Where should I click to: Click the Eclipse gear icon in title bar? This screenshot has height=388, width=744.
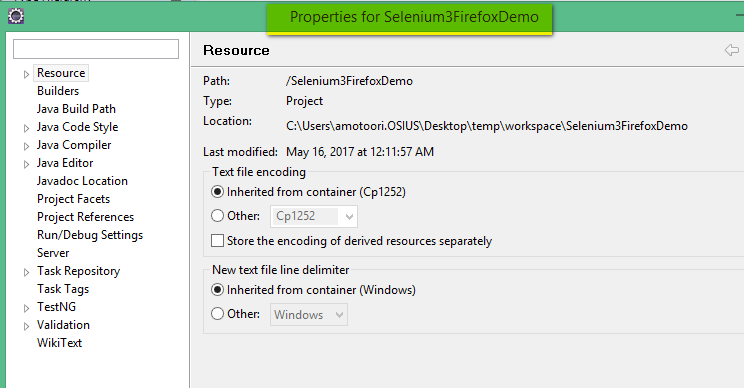point(16,17)
